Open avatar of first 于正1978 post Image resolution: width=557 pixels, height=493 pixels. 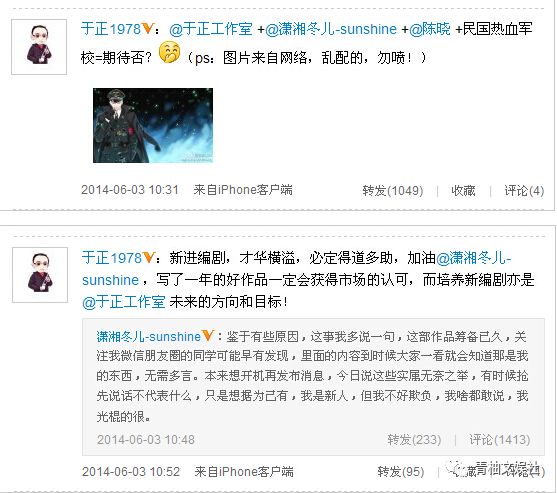click(x=39, y=47)
